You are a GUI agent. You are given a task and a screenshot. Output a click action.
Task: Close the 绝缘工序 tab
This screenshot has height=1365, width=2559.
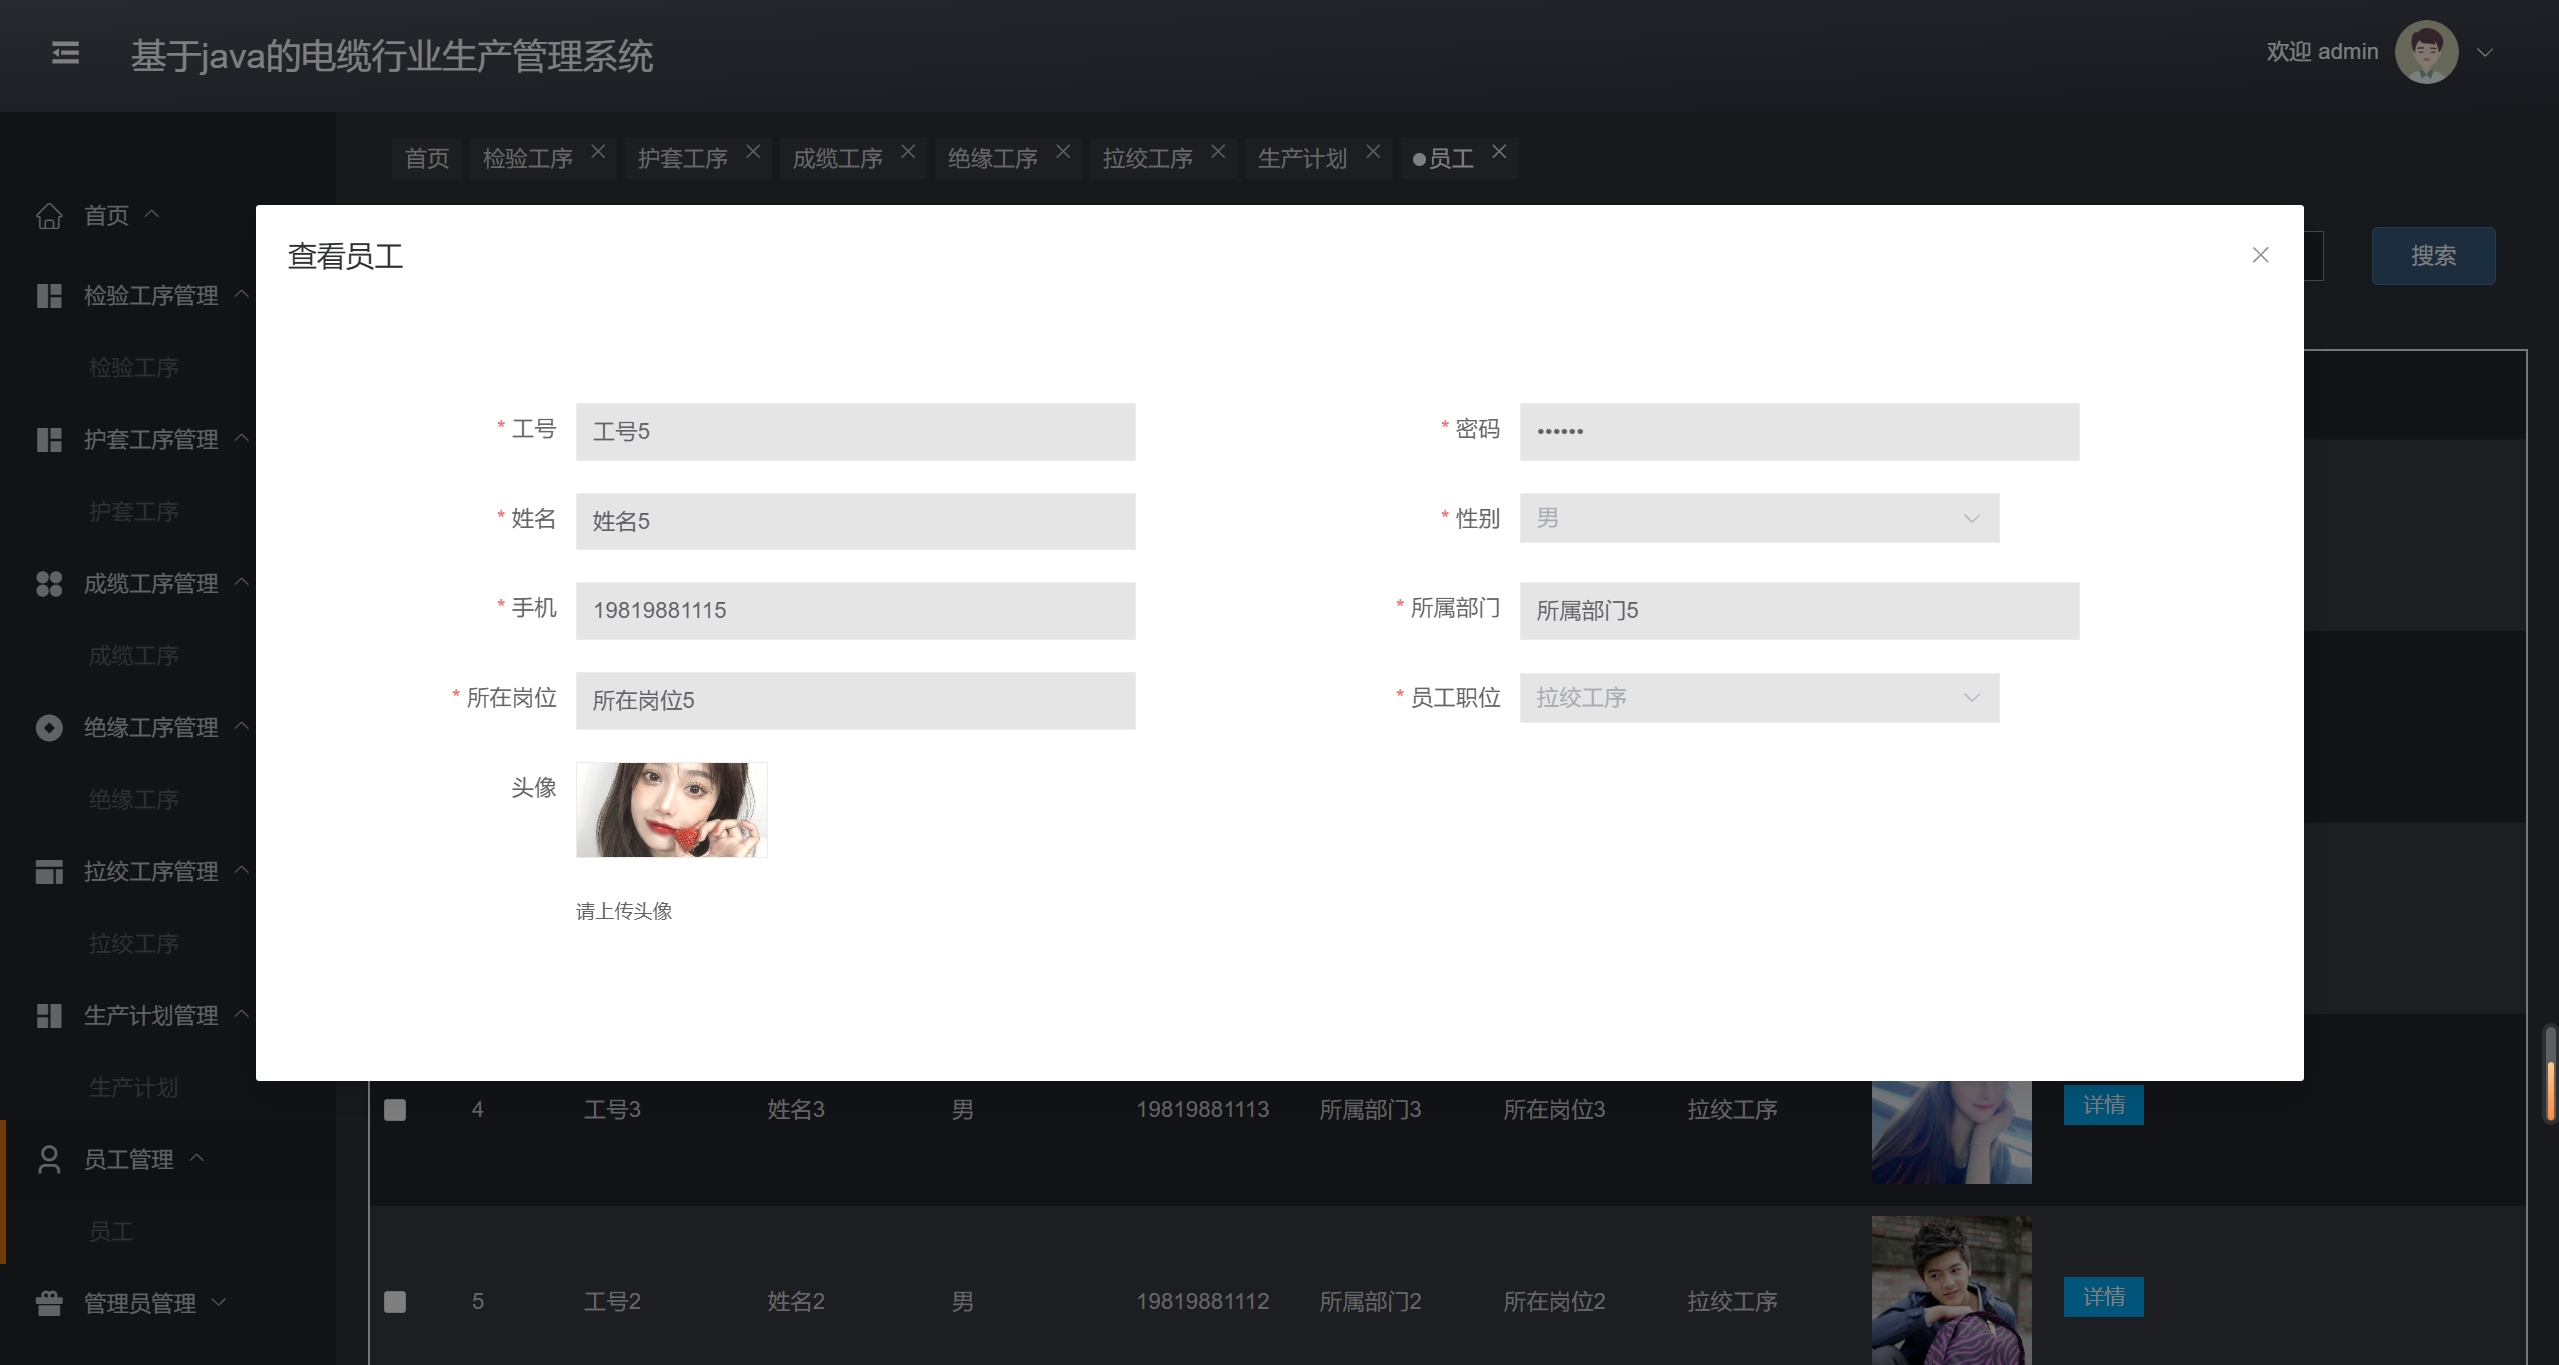point(1063,151)
